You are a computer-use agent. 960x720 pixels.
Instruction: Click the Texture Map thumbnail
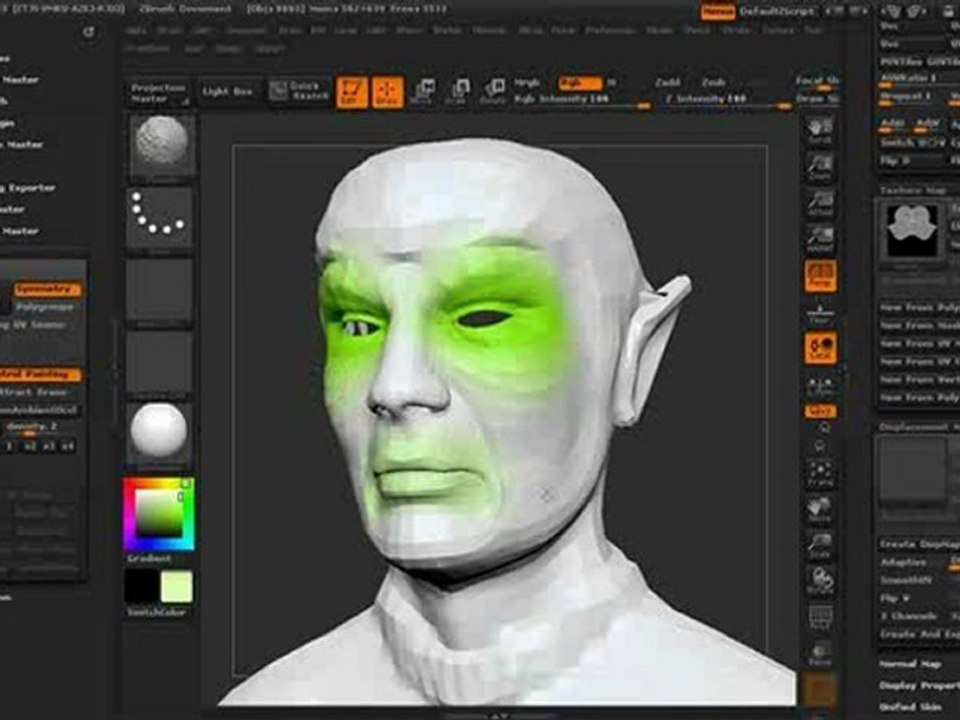912,231
